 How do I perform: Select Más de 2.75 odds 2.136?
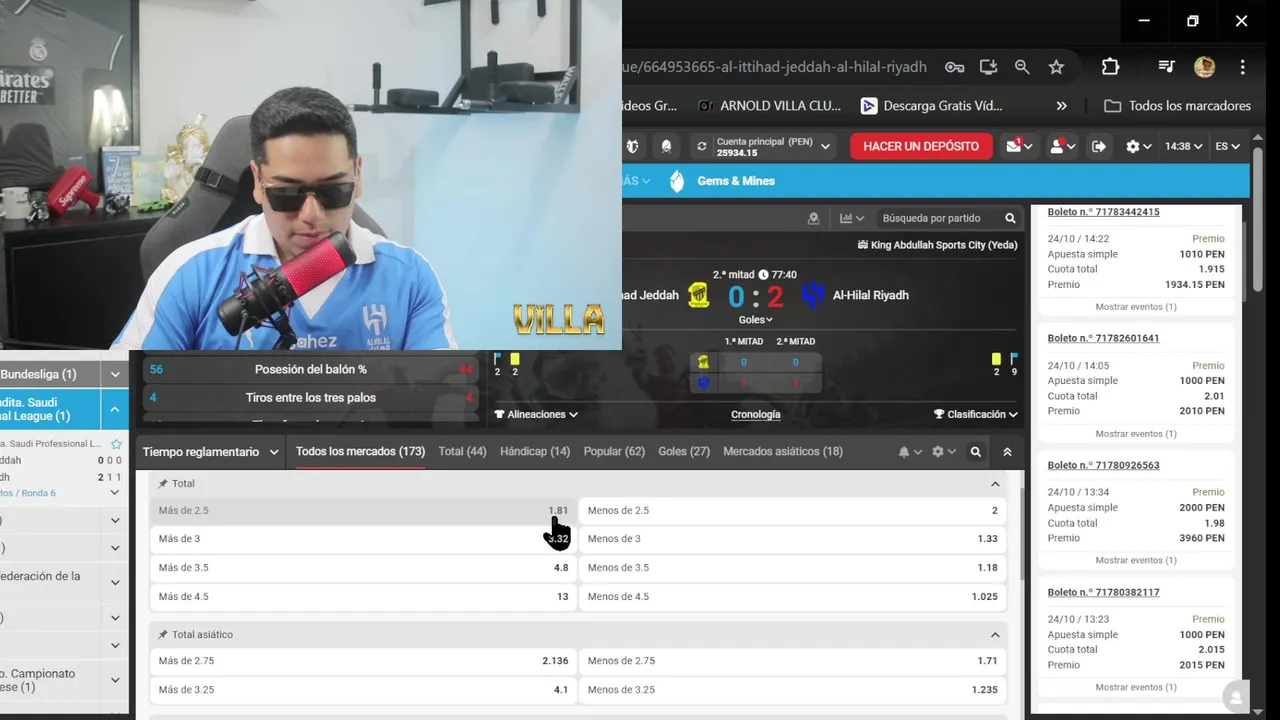[363, 661]
